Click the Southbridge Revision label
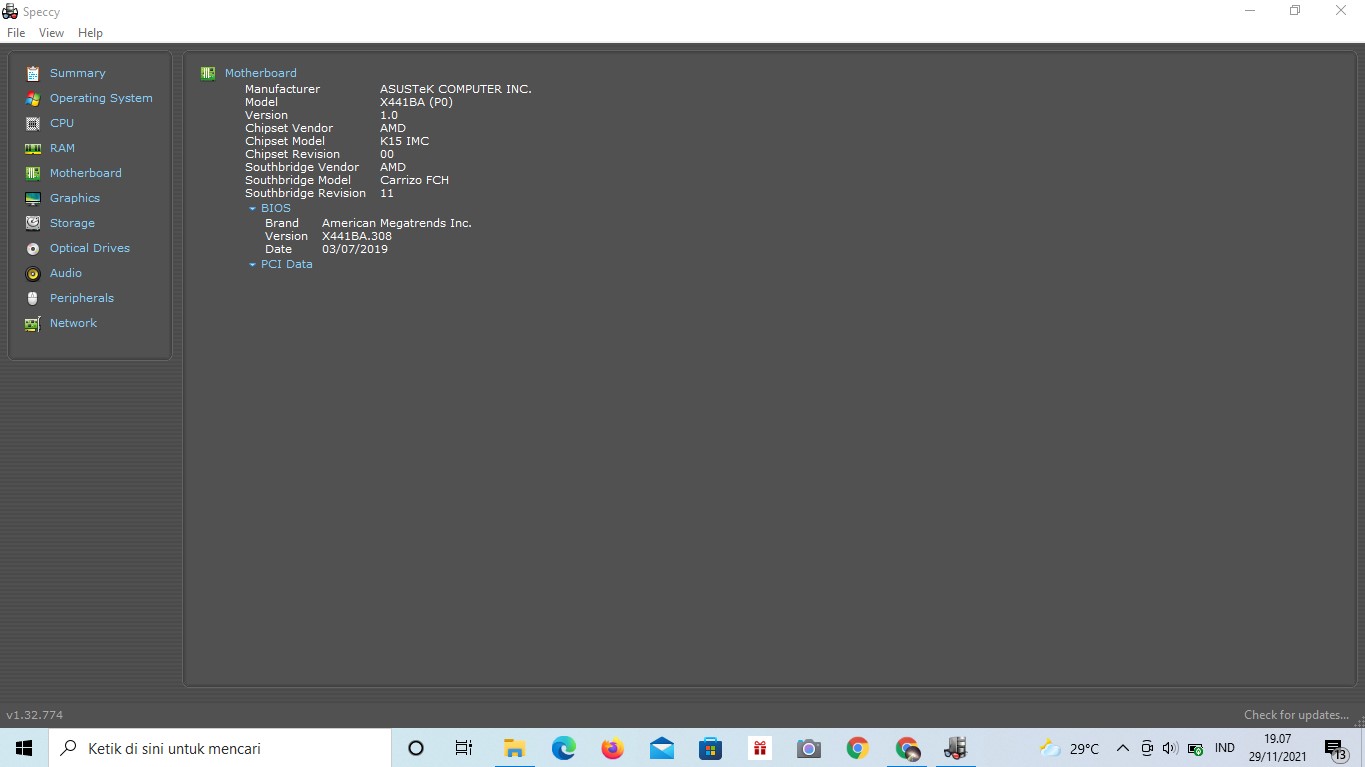 (305, 193)
